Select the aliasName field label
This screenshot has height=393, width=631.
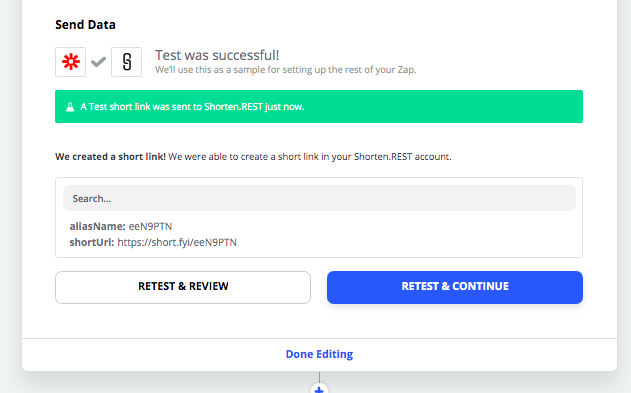coord(97,226)
